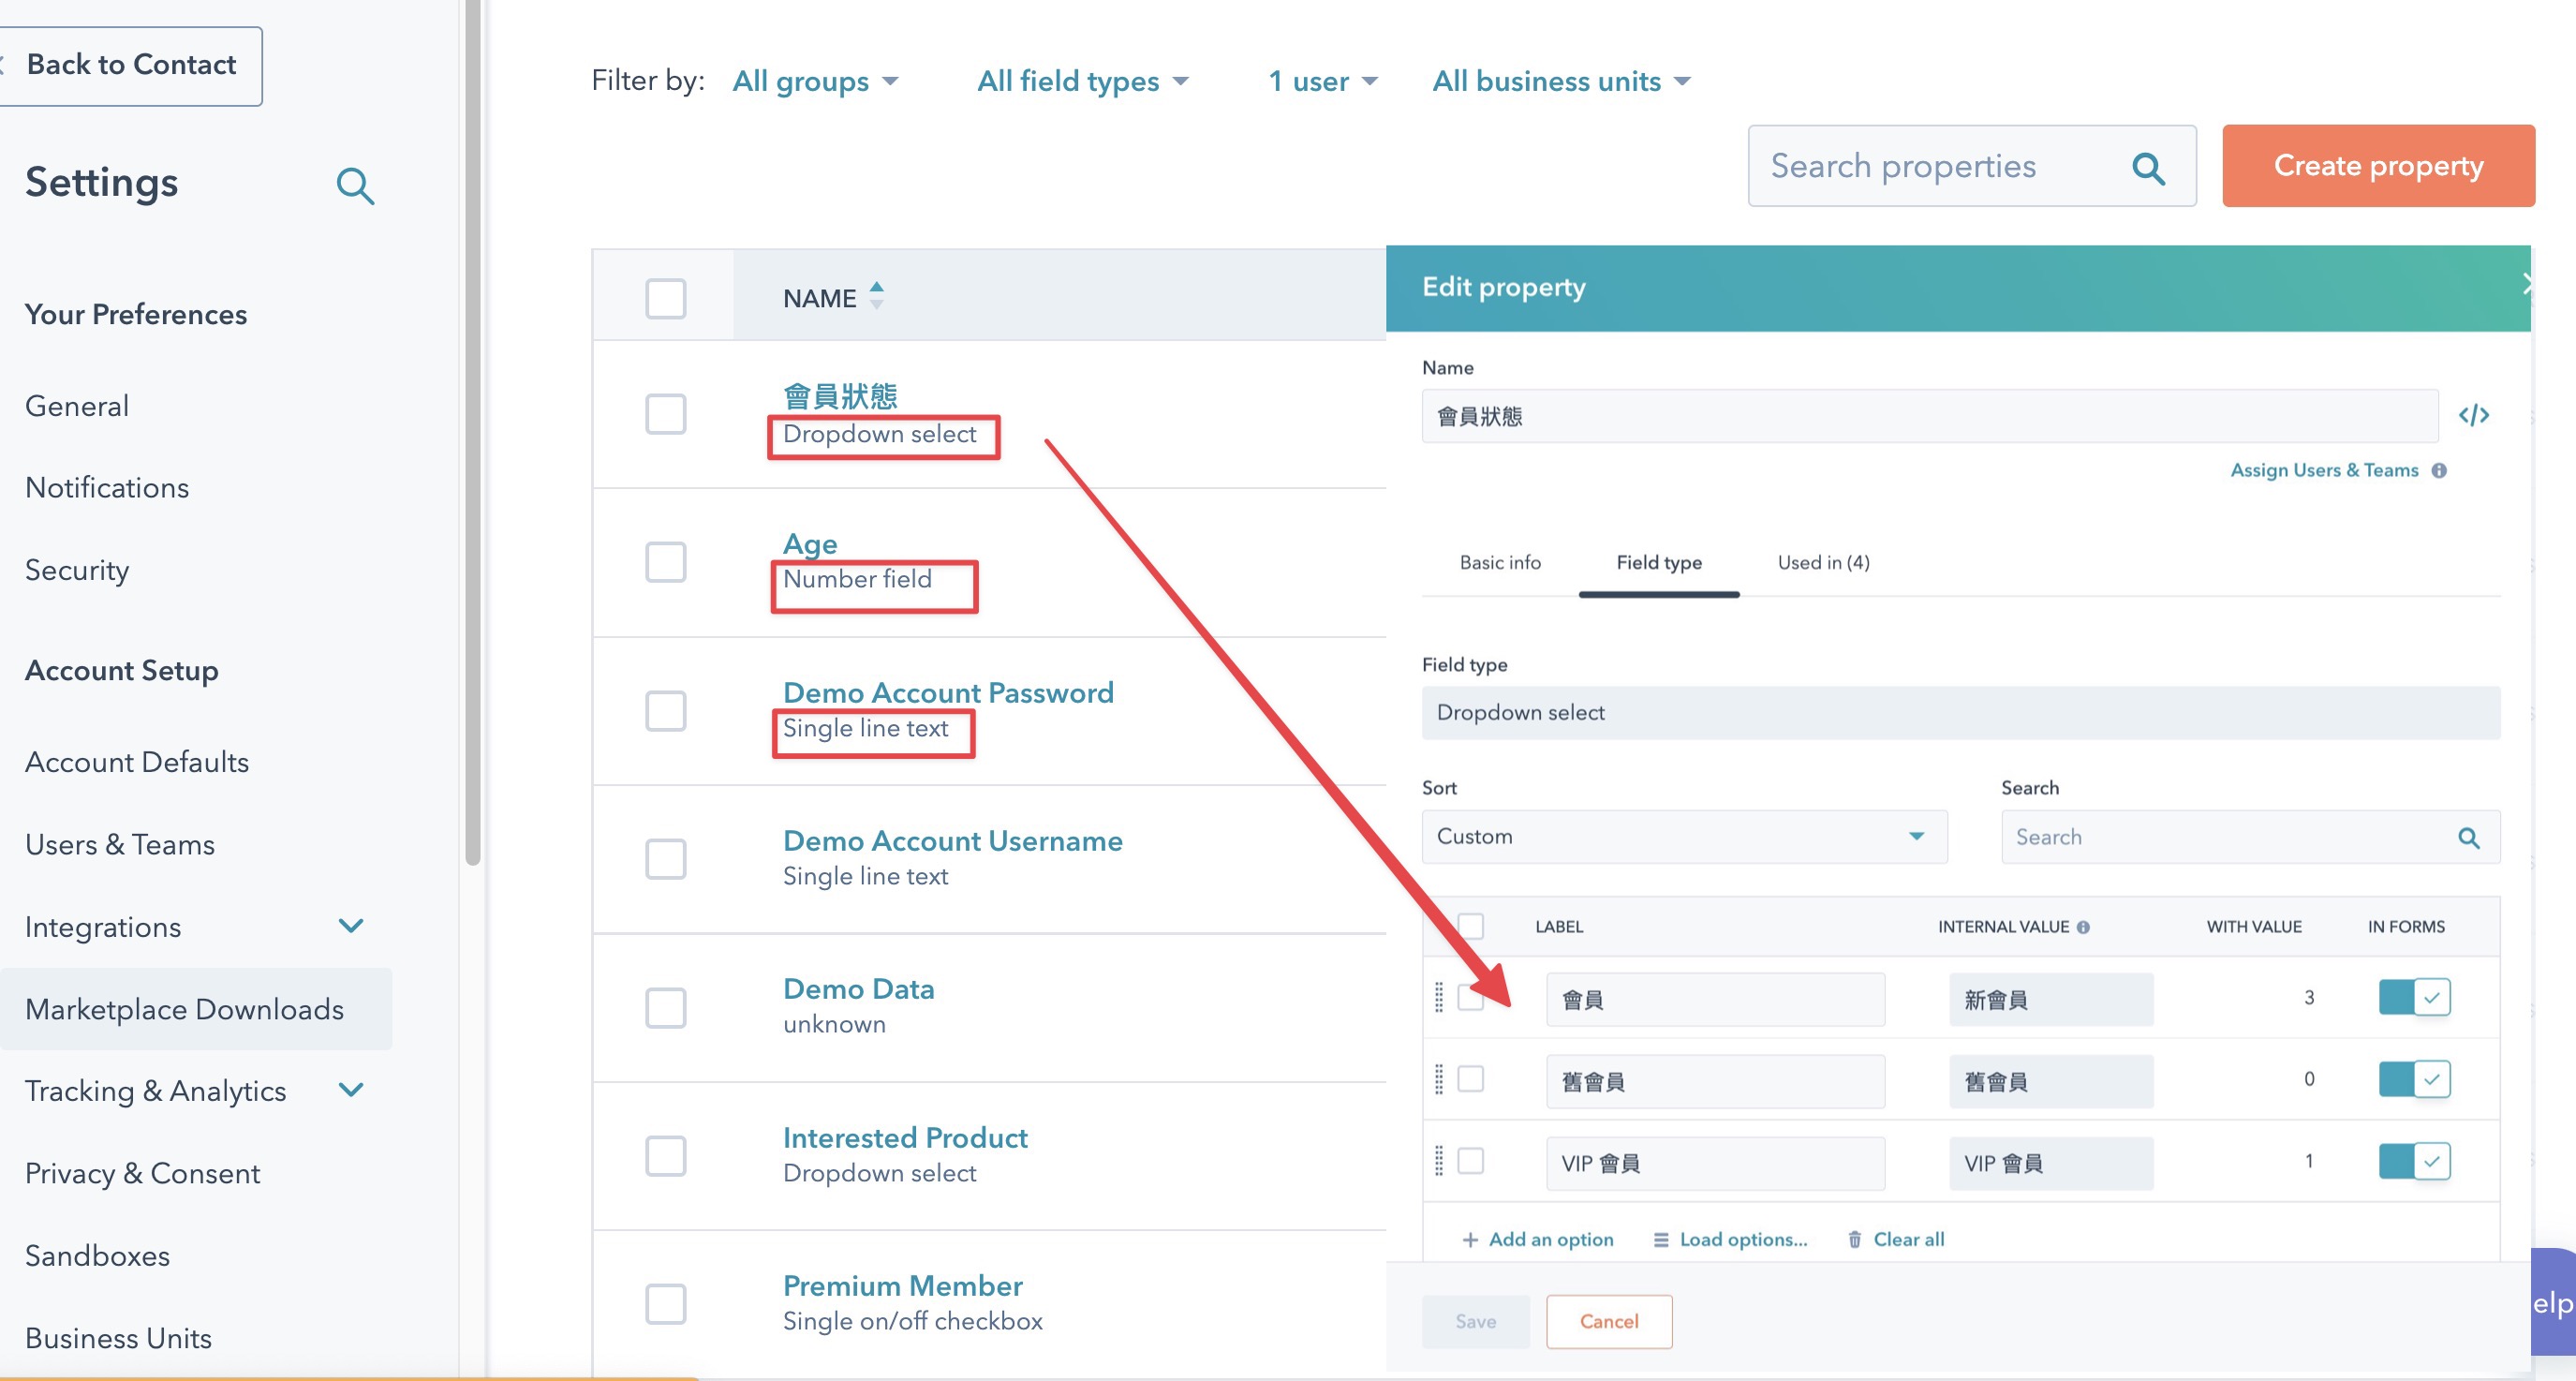Open the All groups filter dropdown
Screen dimensions: 2576x1381
815,81
